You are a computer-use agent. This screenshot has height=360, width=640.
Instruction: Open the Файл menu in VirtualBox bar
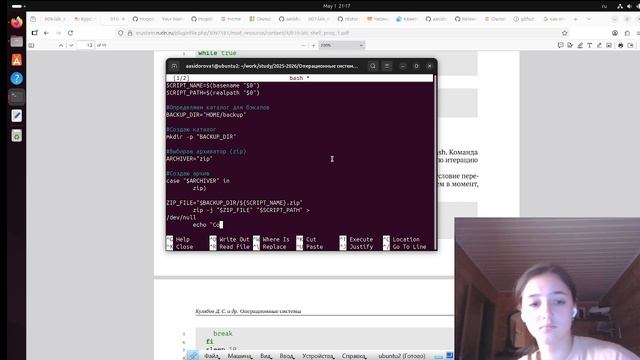pos(211,356)
